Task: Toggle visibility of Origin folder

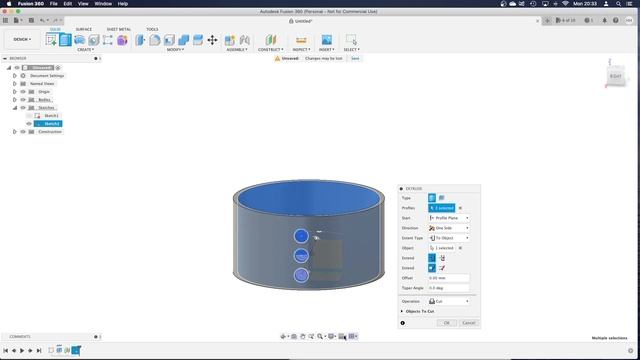Action: 23,92
